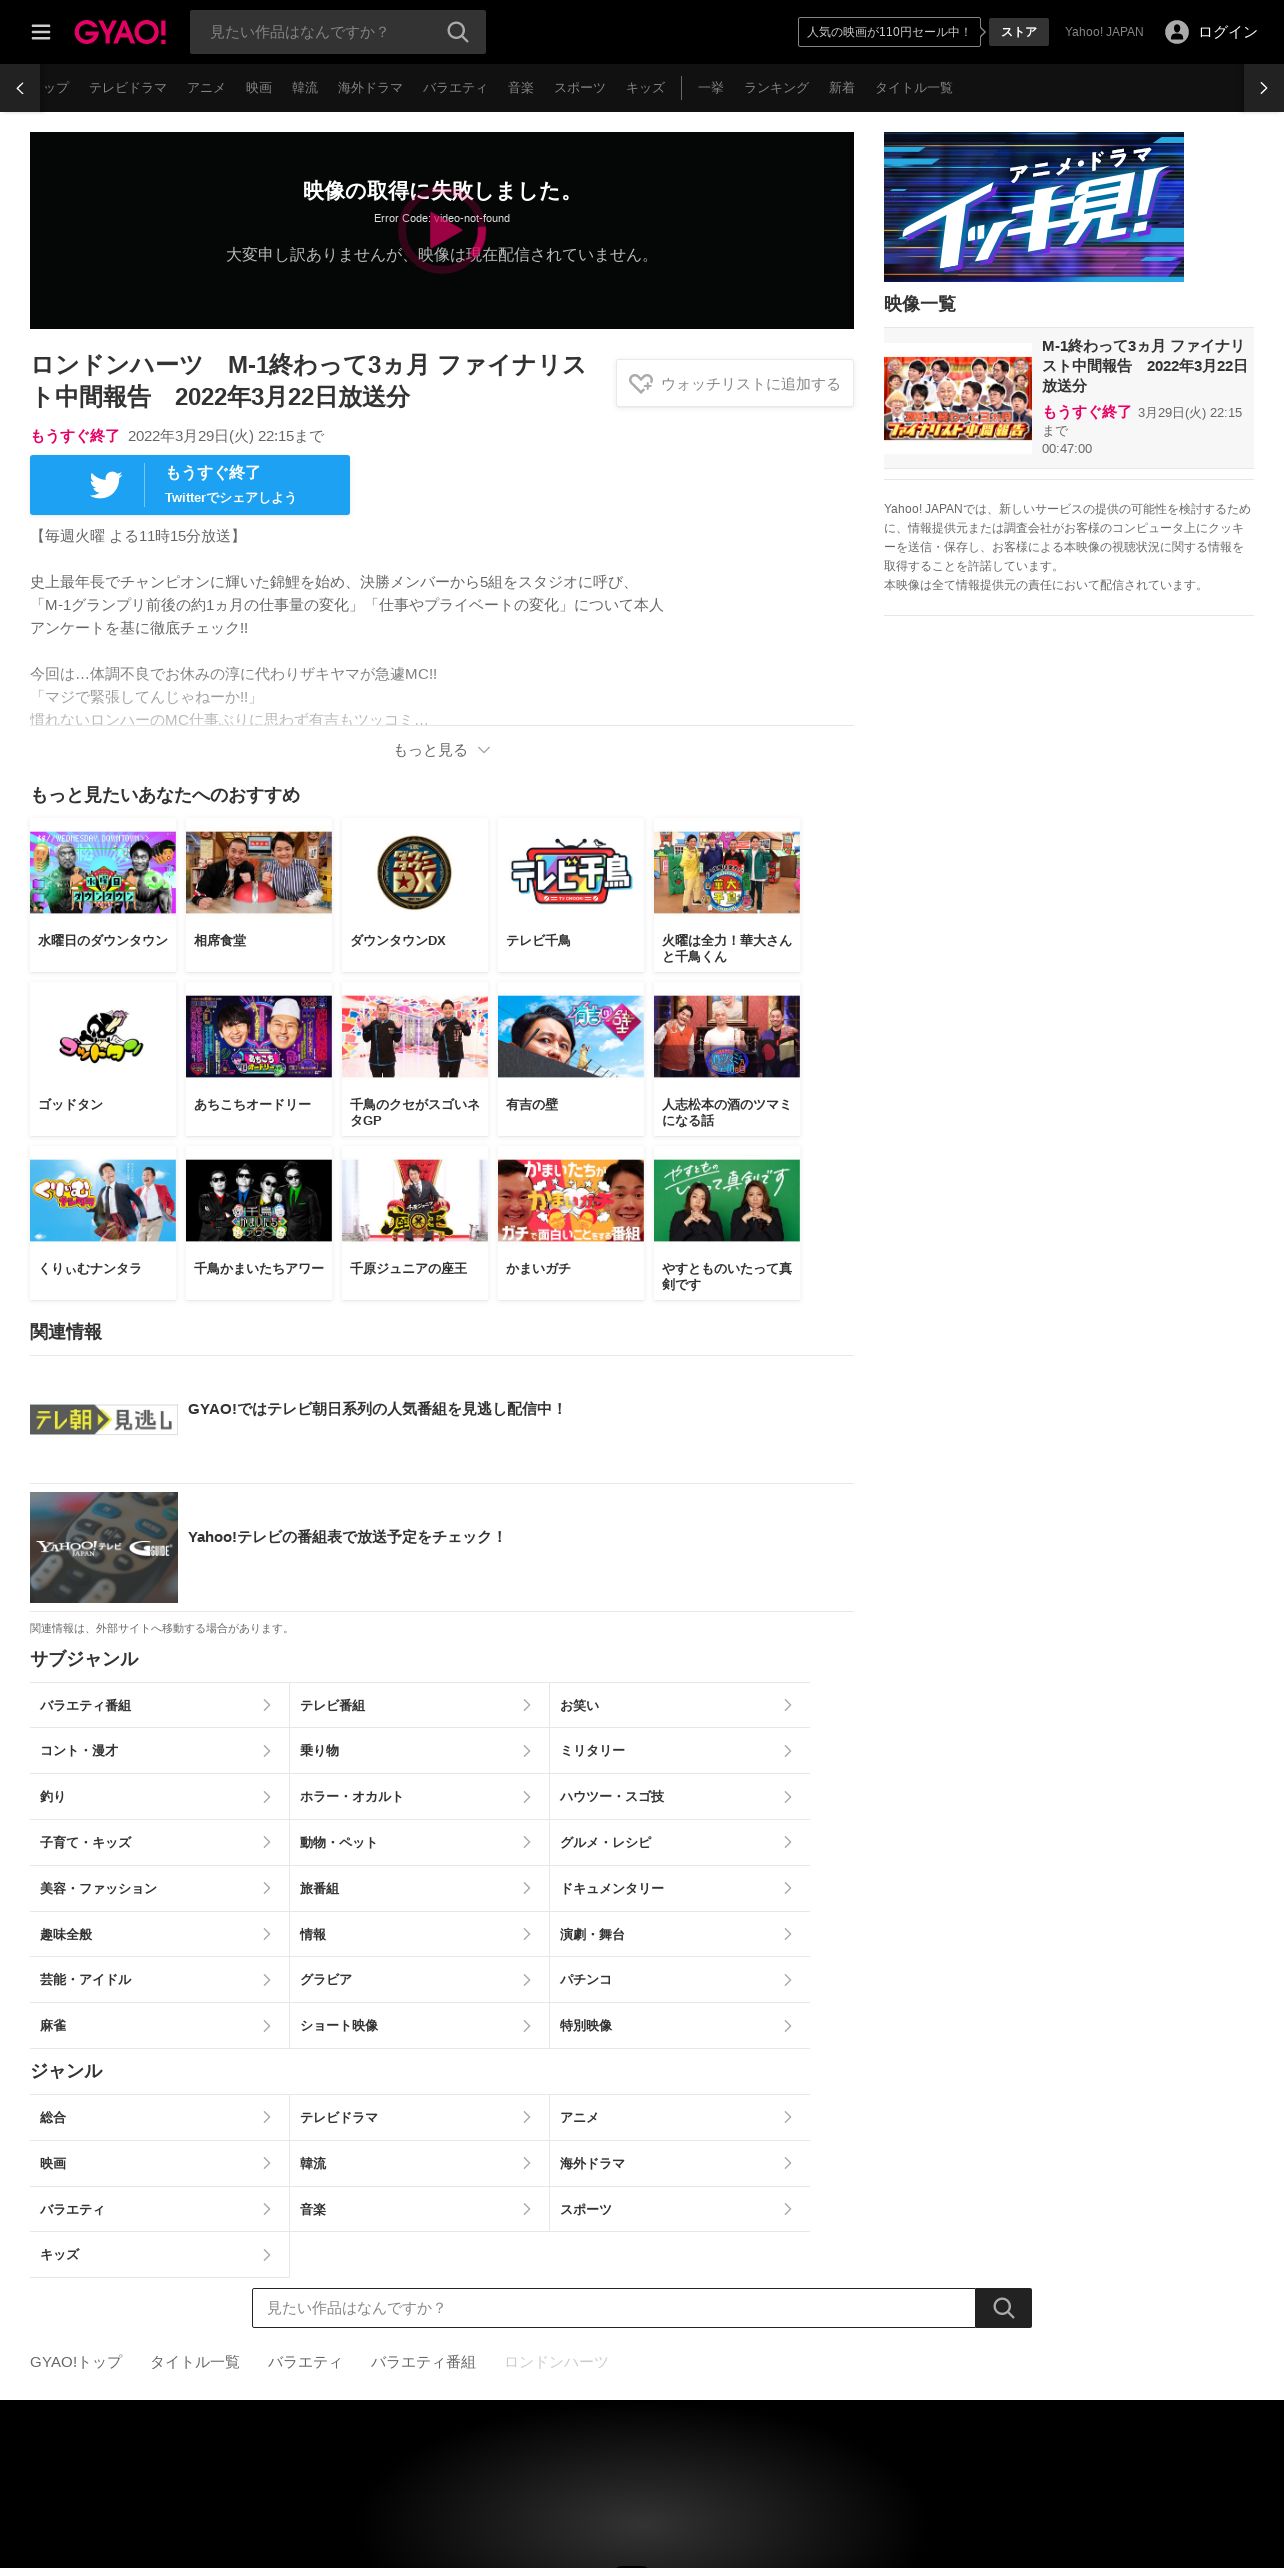Play the video via center play button
This screenshot has height=2568, width=1284.
[x=442, y=231]
